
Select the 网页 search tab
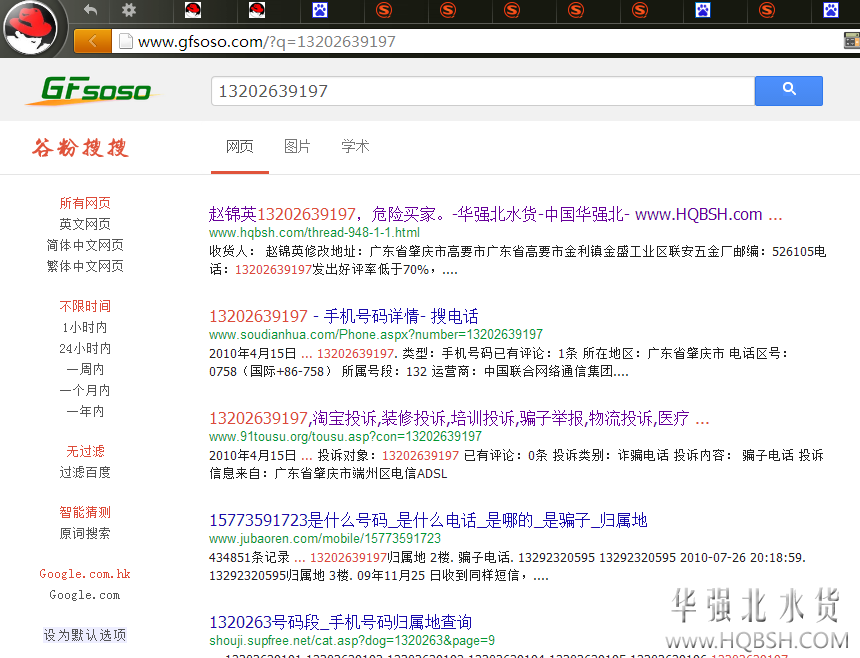[x=240, y=146]
